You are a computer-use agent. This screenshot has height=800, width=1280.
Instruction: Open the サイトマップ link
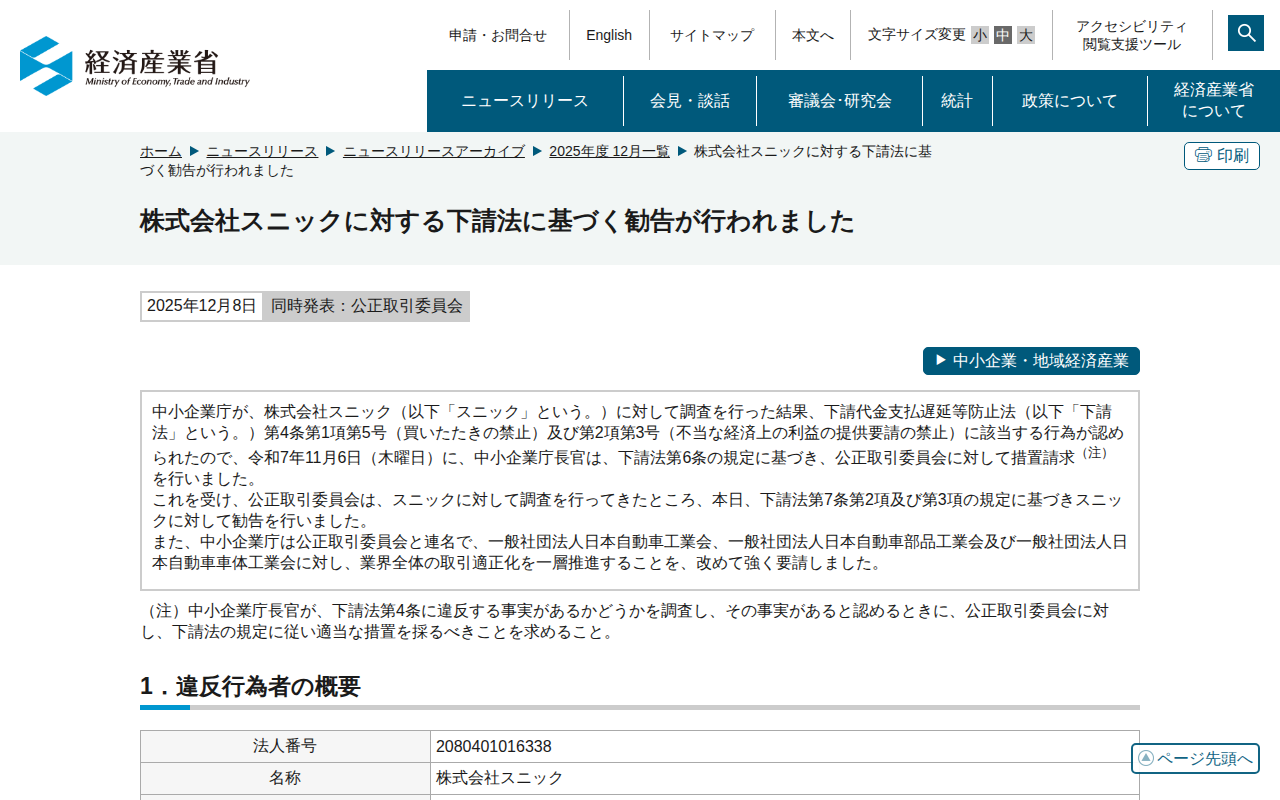[x=712, y=35]
